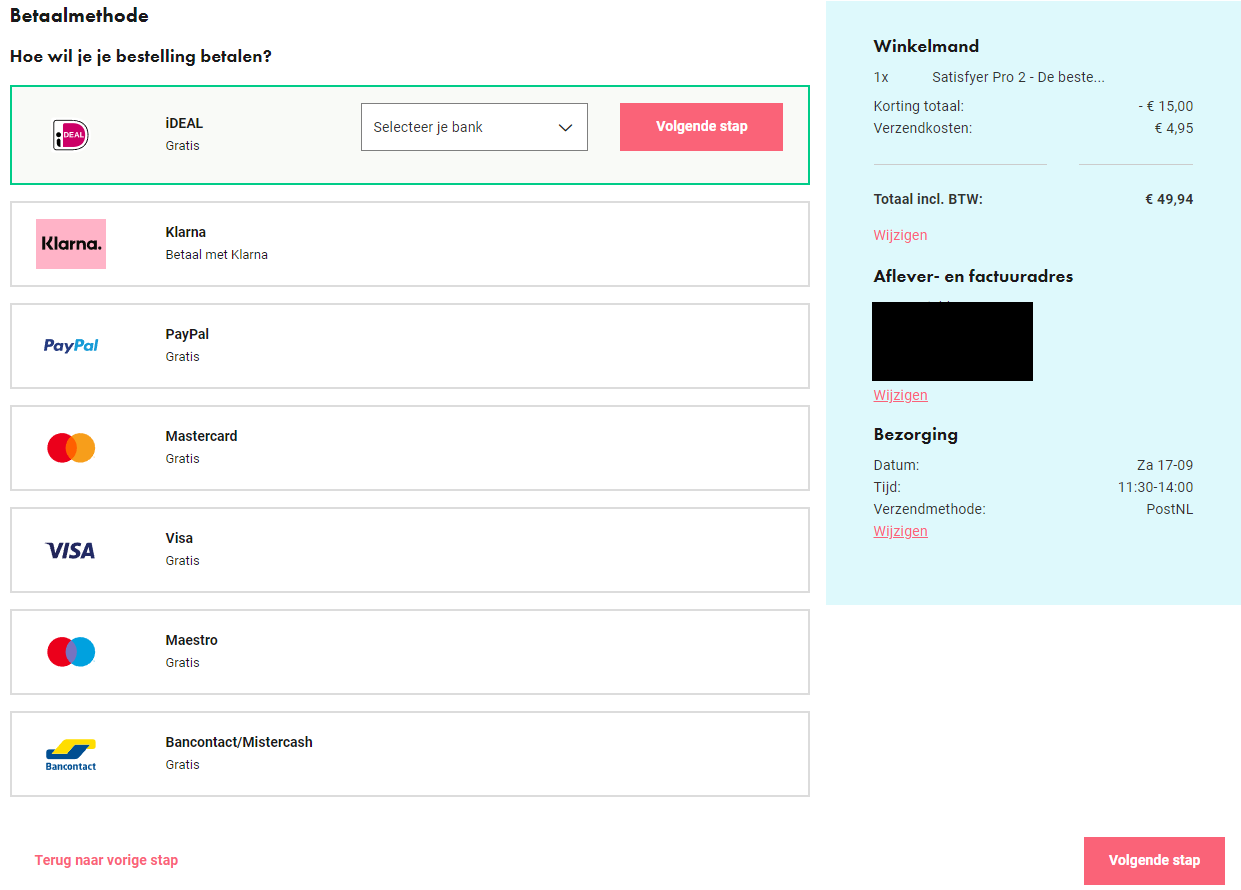This screenshot has height=890, width=1241.
Task: Click the 'Verzendmethode:' label
Action: (929, 509)
